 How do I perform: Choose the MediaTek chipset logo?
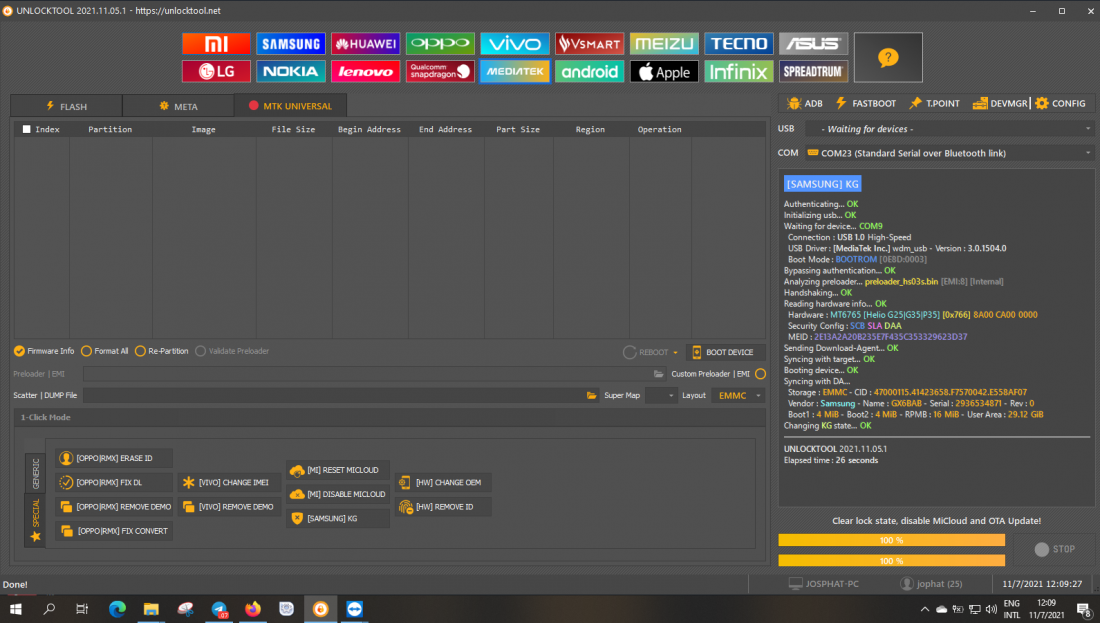(515, 72)
